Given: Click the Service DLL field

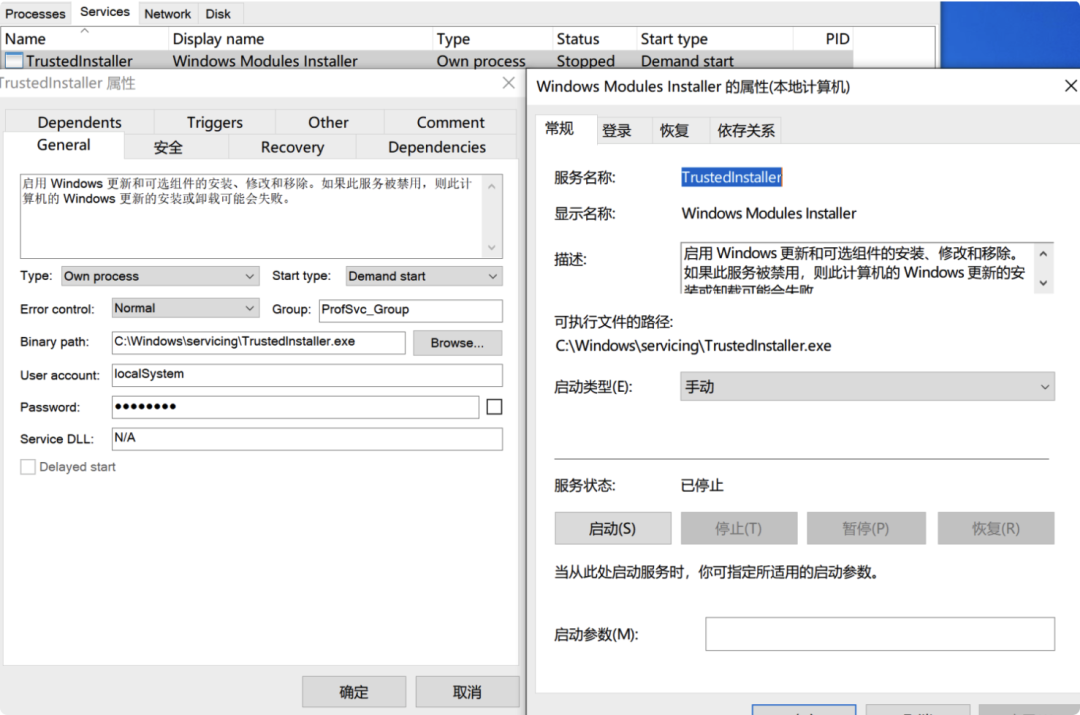Looking at the screenshot, I should coord(307,439).
